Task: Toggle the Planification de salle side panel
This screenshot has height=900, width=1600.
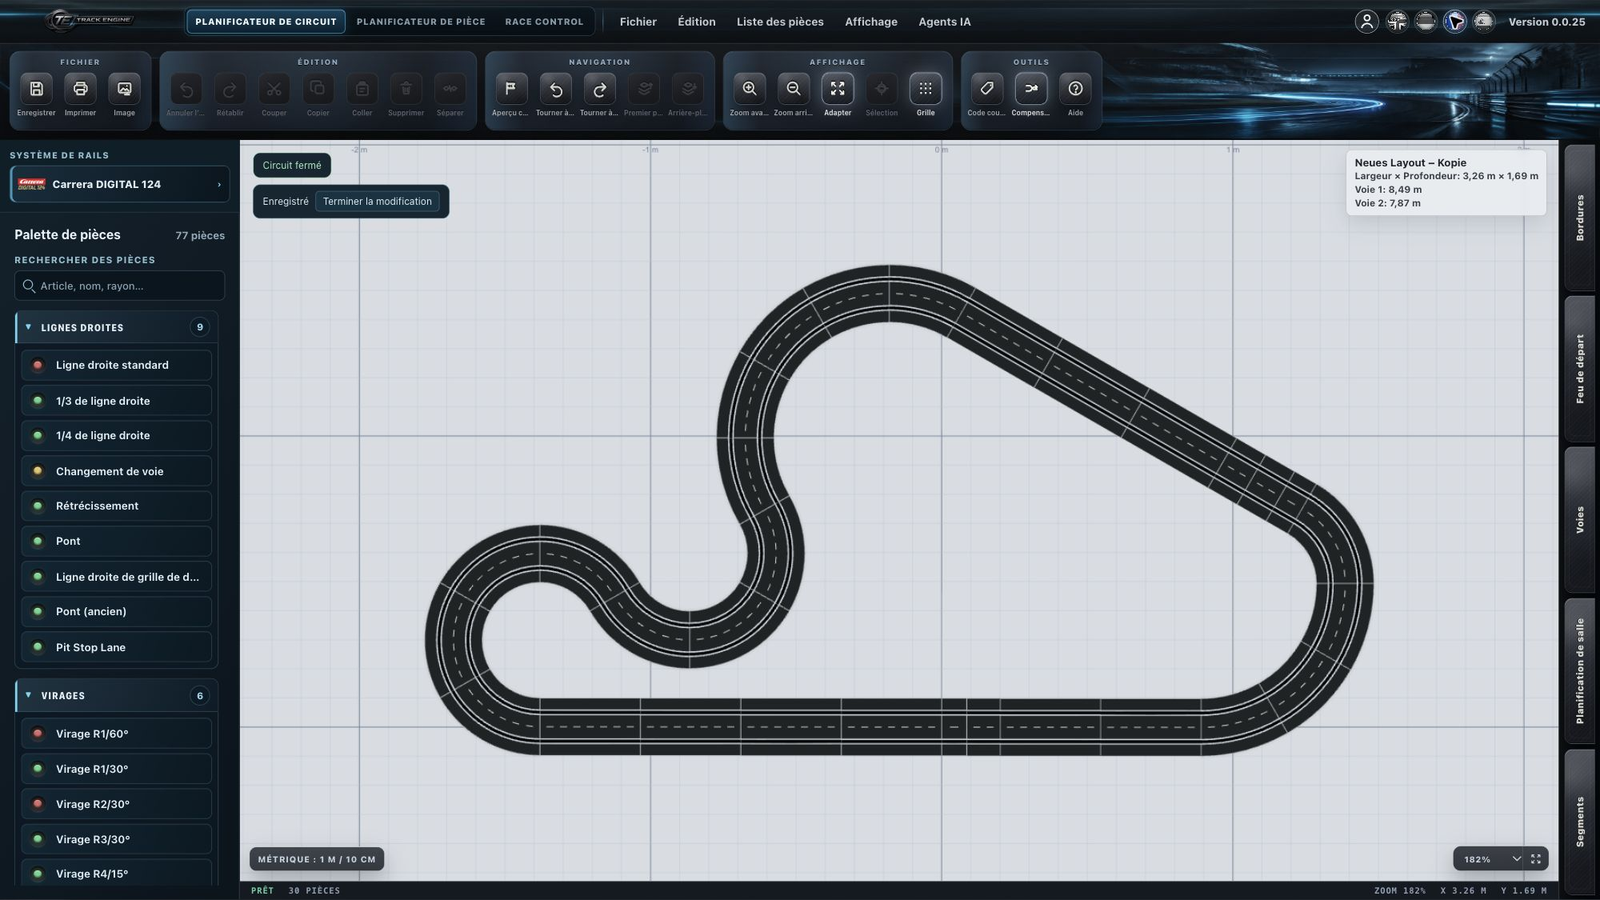Action: [x=1579, y=670]
